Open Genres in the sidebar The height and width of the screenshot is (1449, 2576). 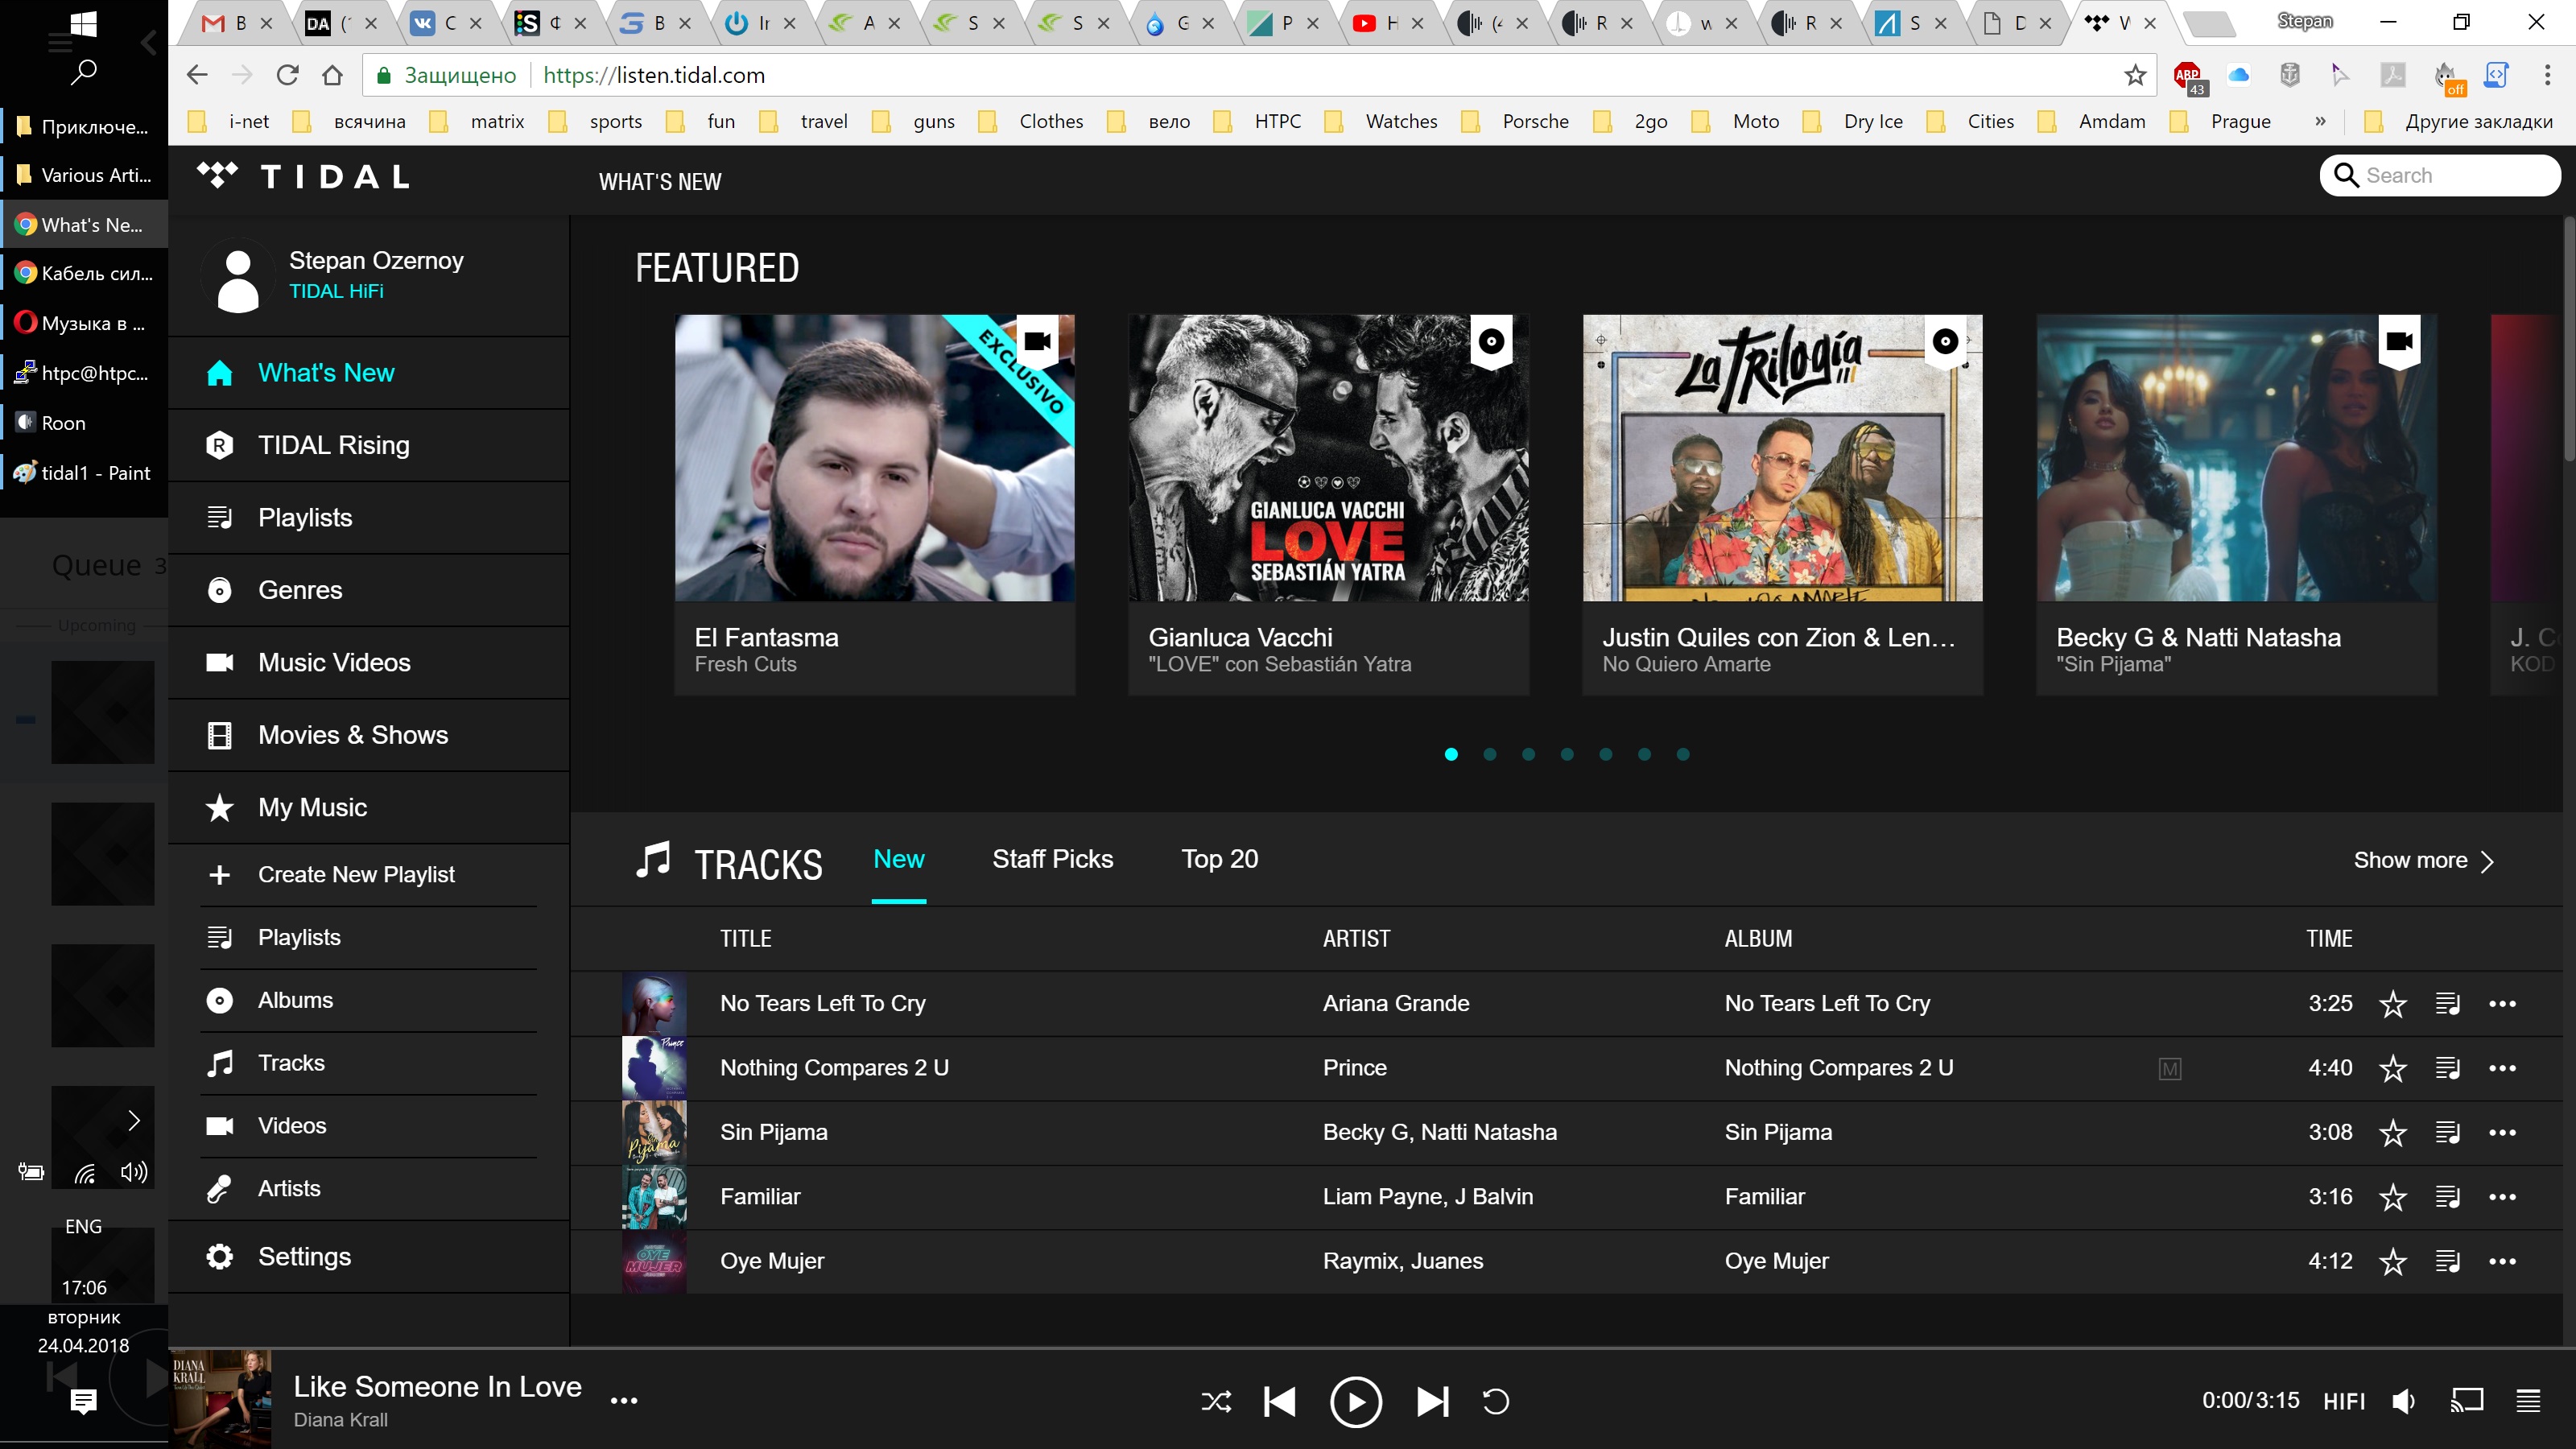click(368, 590)
